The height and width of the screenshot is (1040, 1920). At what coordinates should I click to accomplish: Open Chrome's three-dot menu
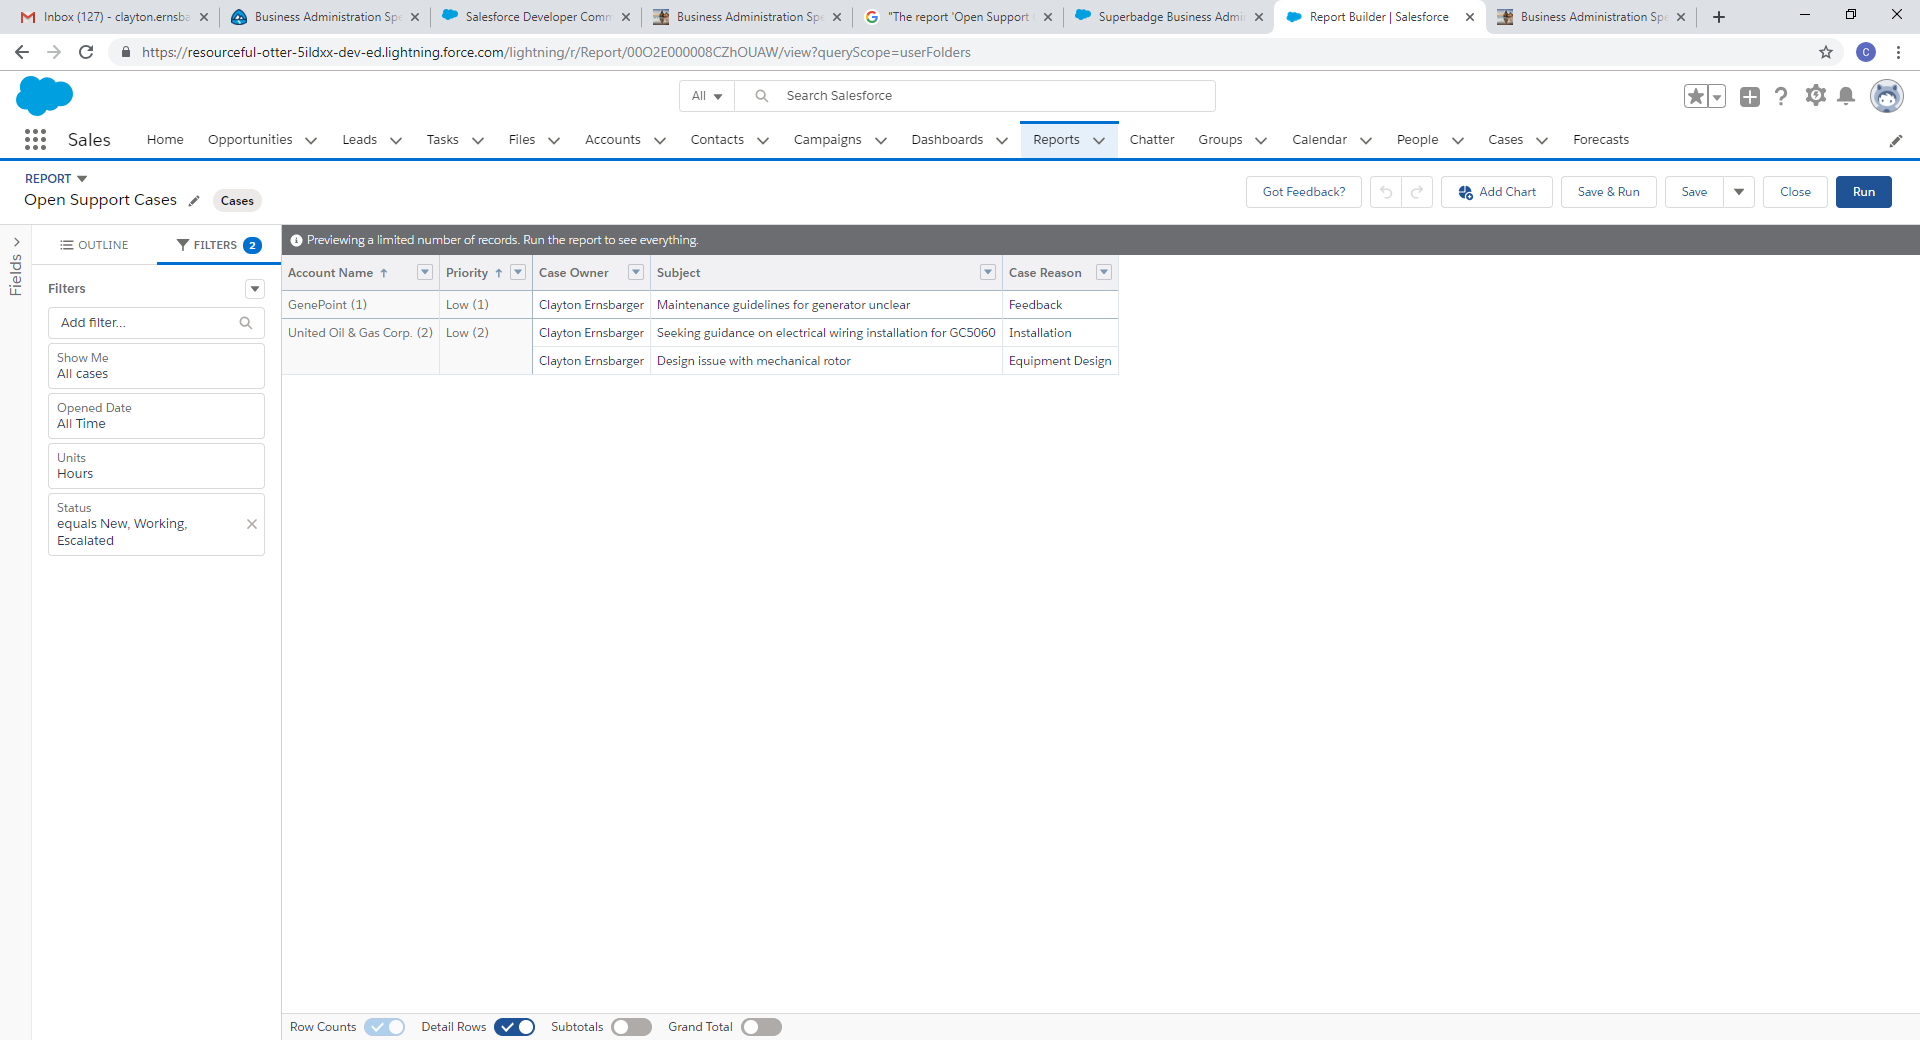coord(1898,52)
